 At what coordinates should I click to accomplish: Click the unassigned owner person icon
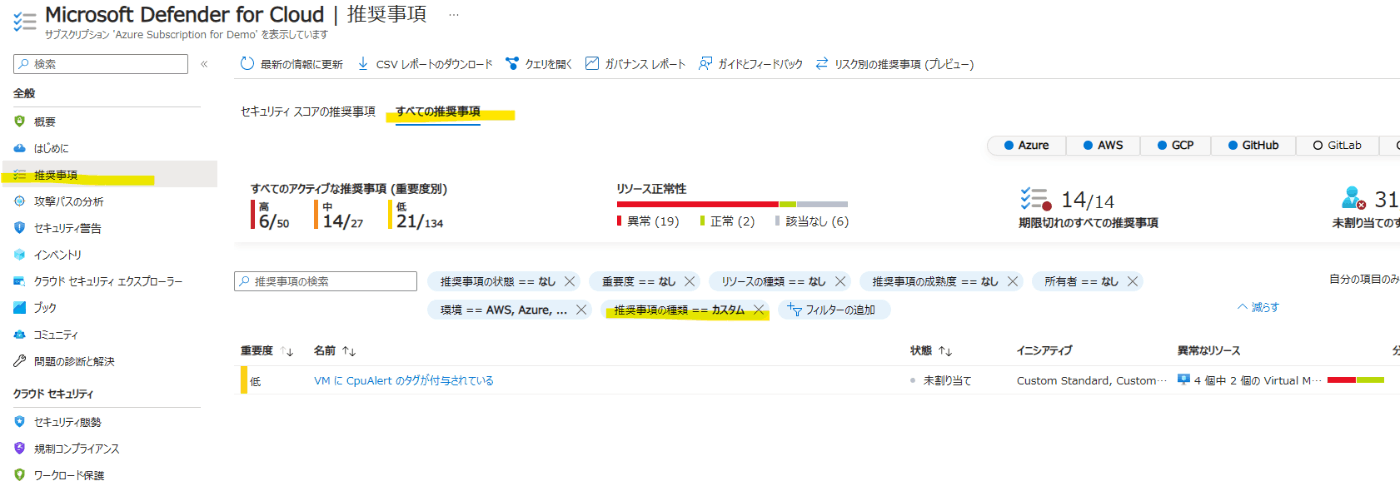click(x=1354, y=198)
